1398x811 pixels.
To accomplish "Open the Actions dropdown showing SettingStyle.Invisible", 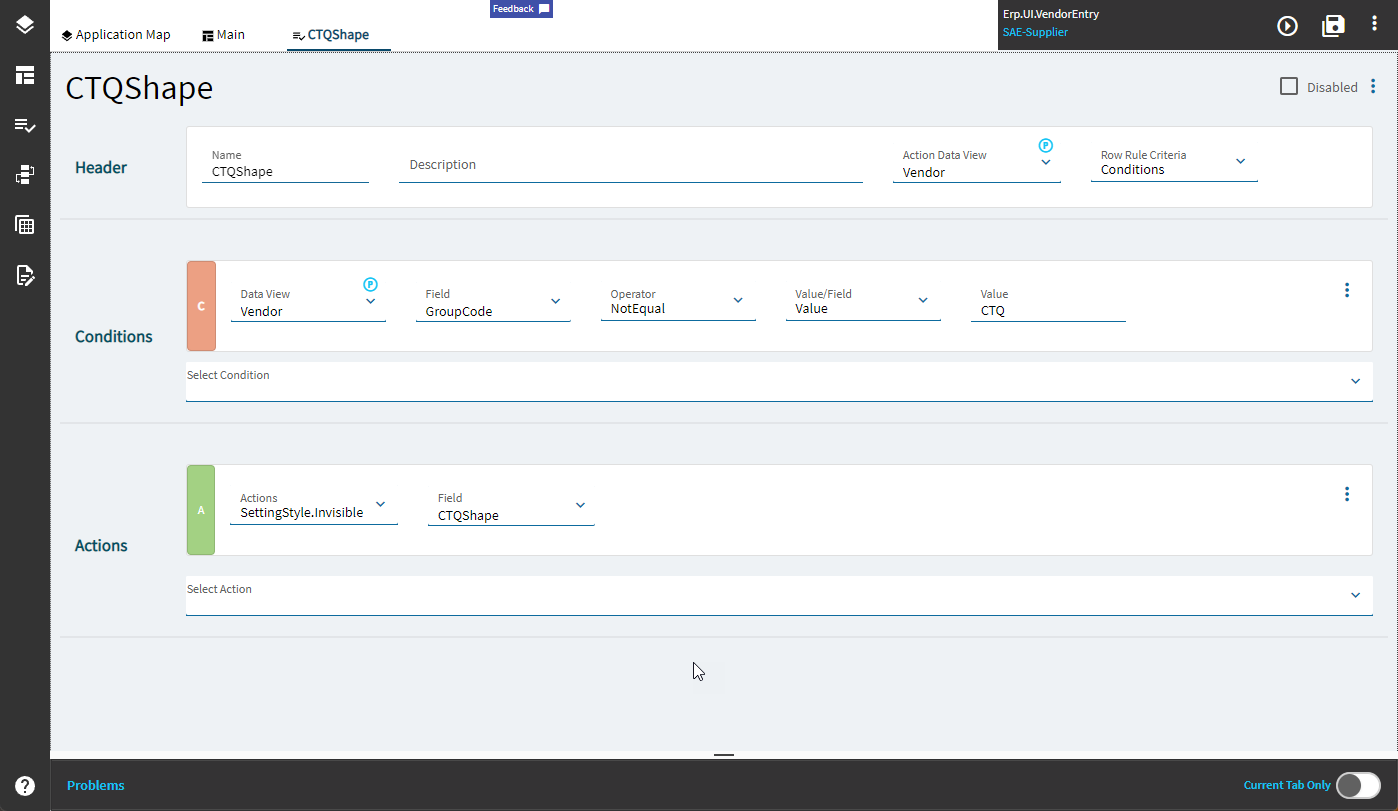I will (x=380, y=505).
